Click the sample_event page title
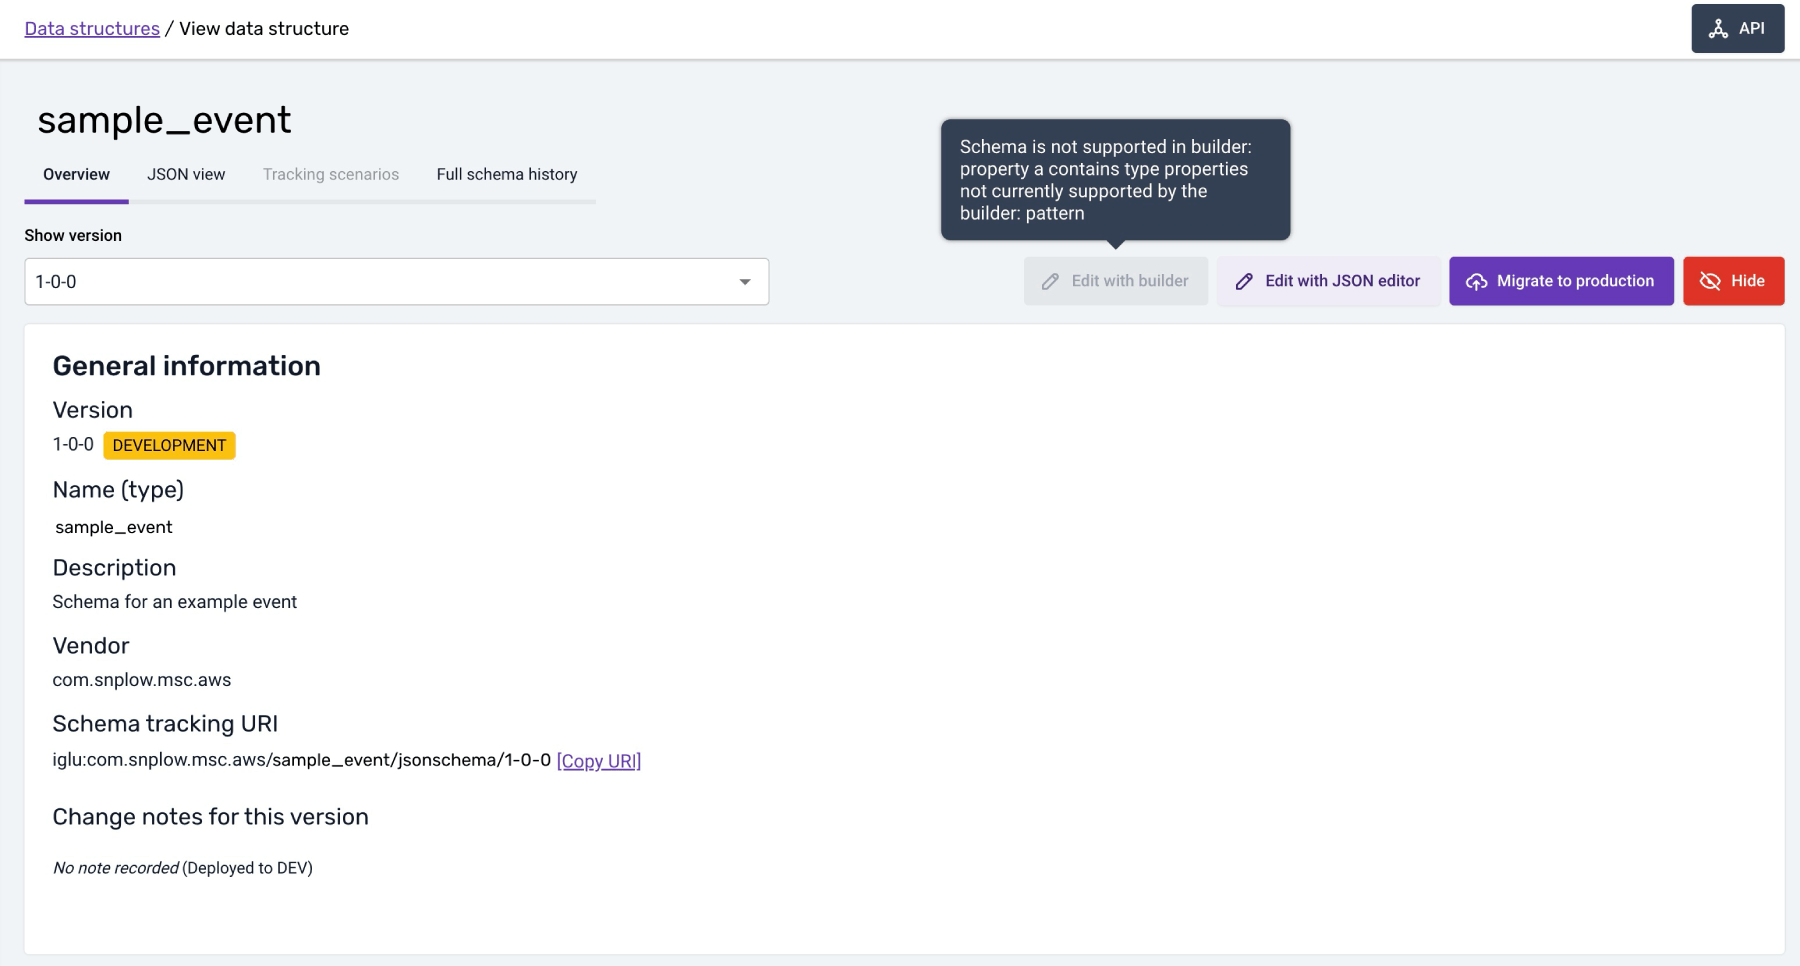 164,120
